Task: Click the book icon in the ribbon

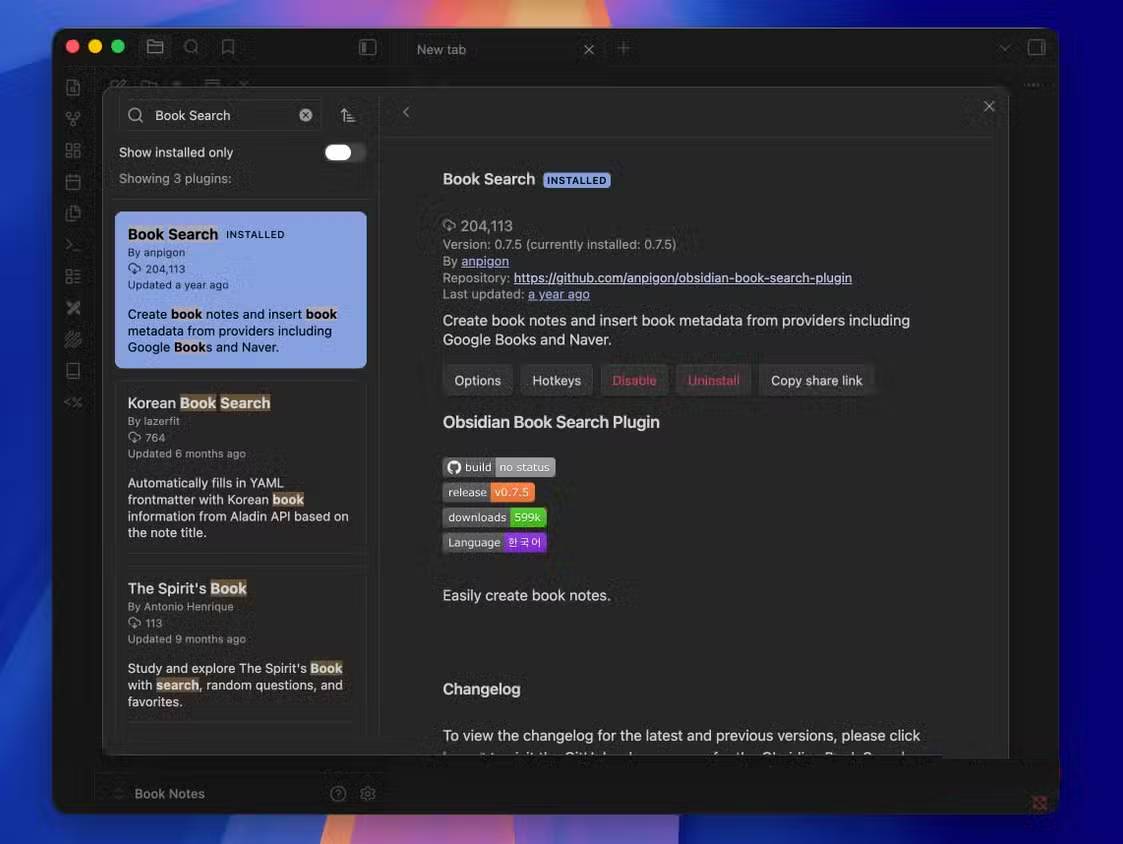Action: (73, 371)
